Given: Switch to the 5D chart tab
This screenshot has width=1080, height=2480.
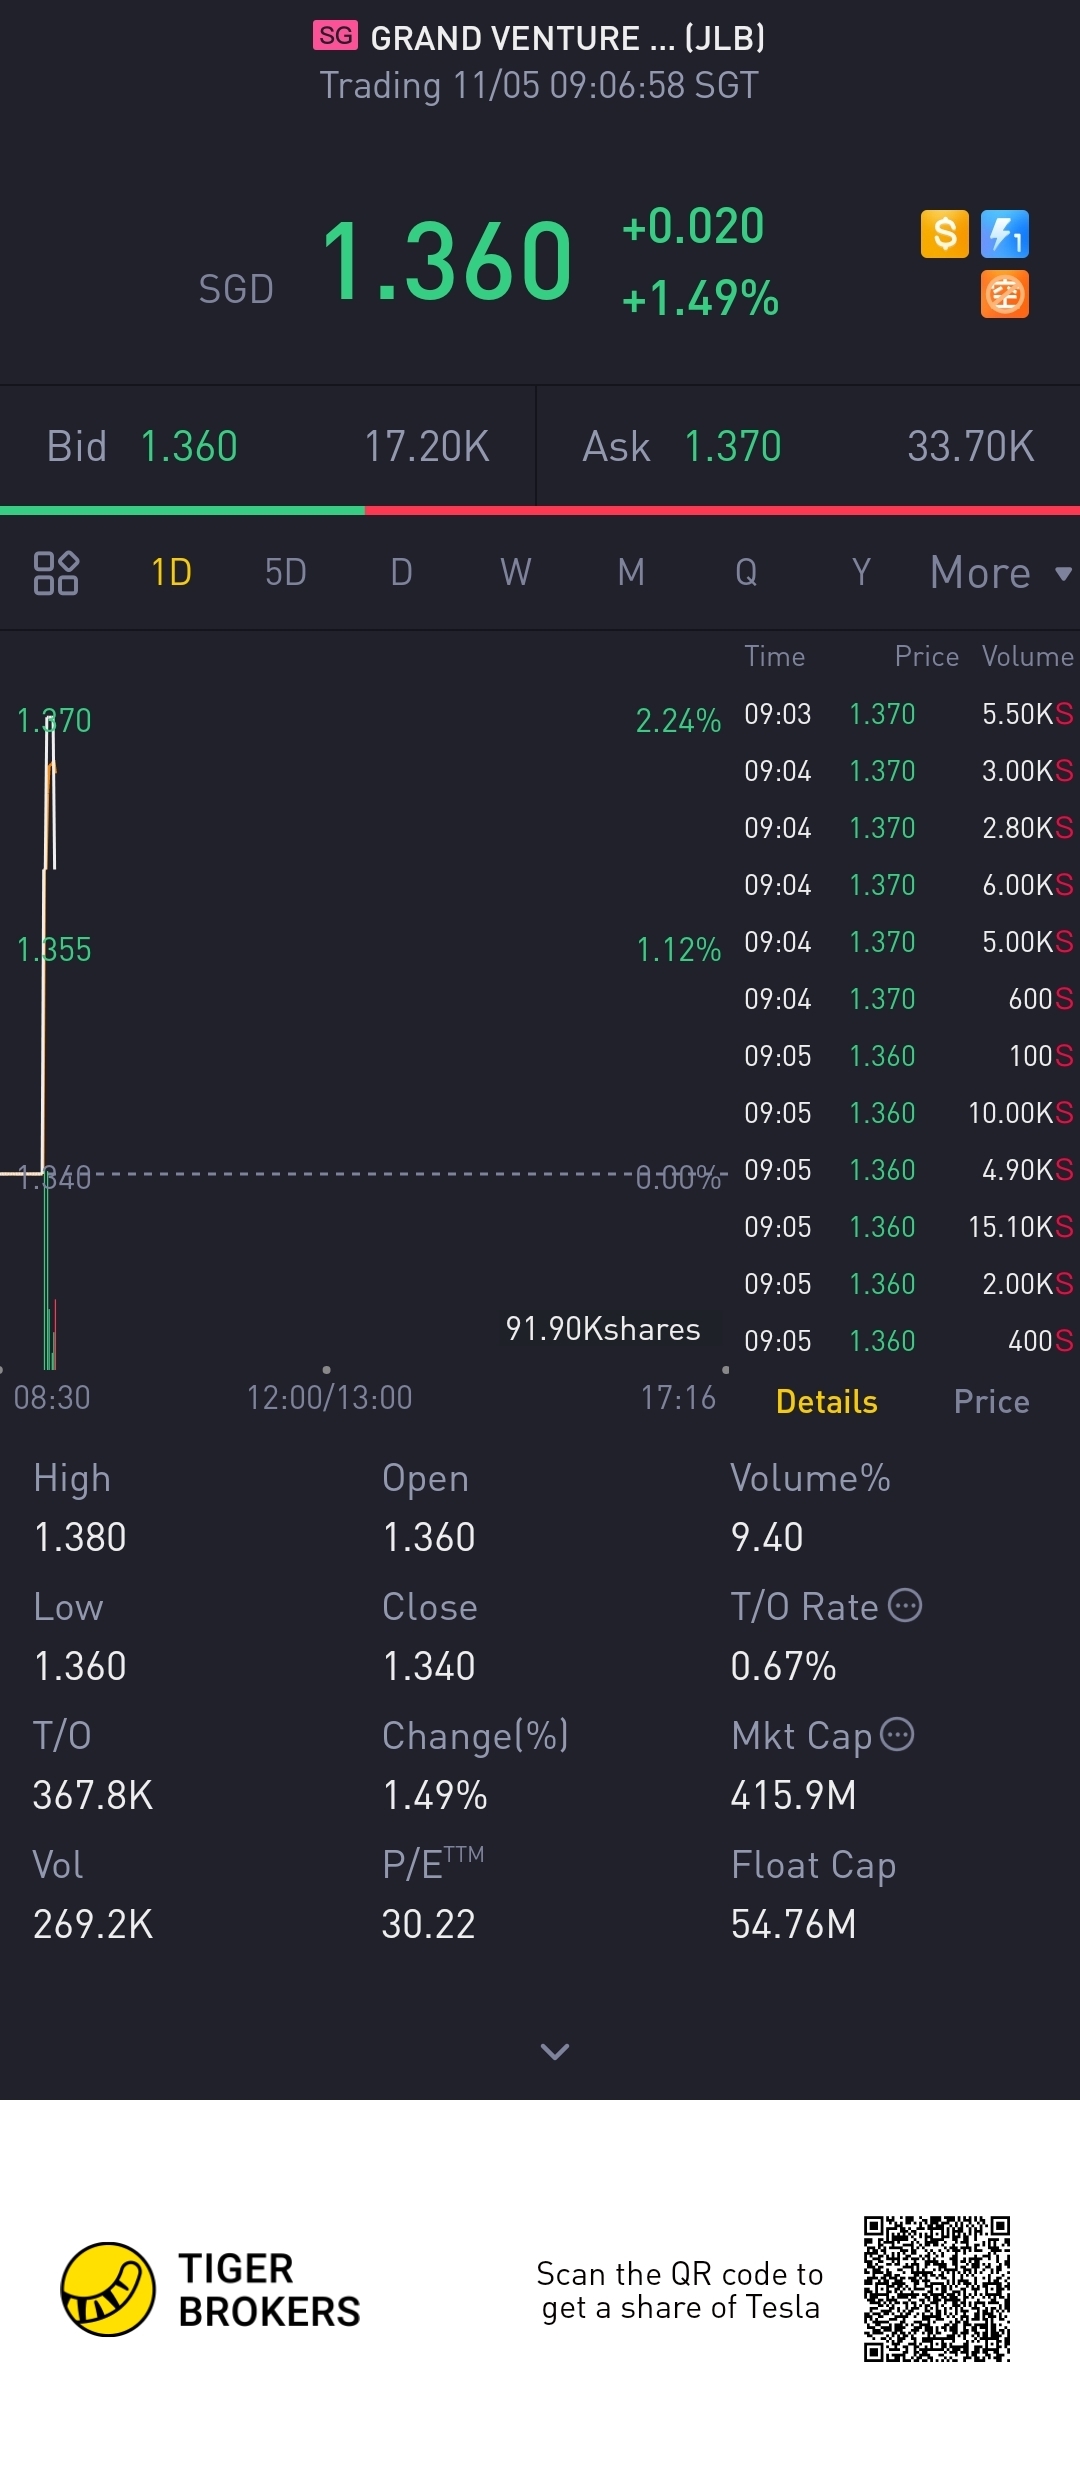Looking at the screenshot, I should (x=285, y=573).
